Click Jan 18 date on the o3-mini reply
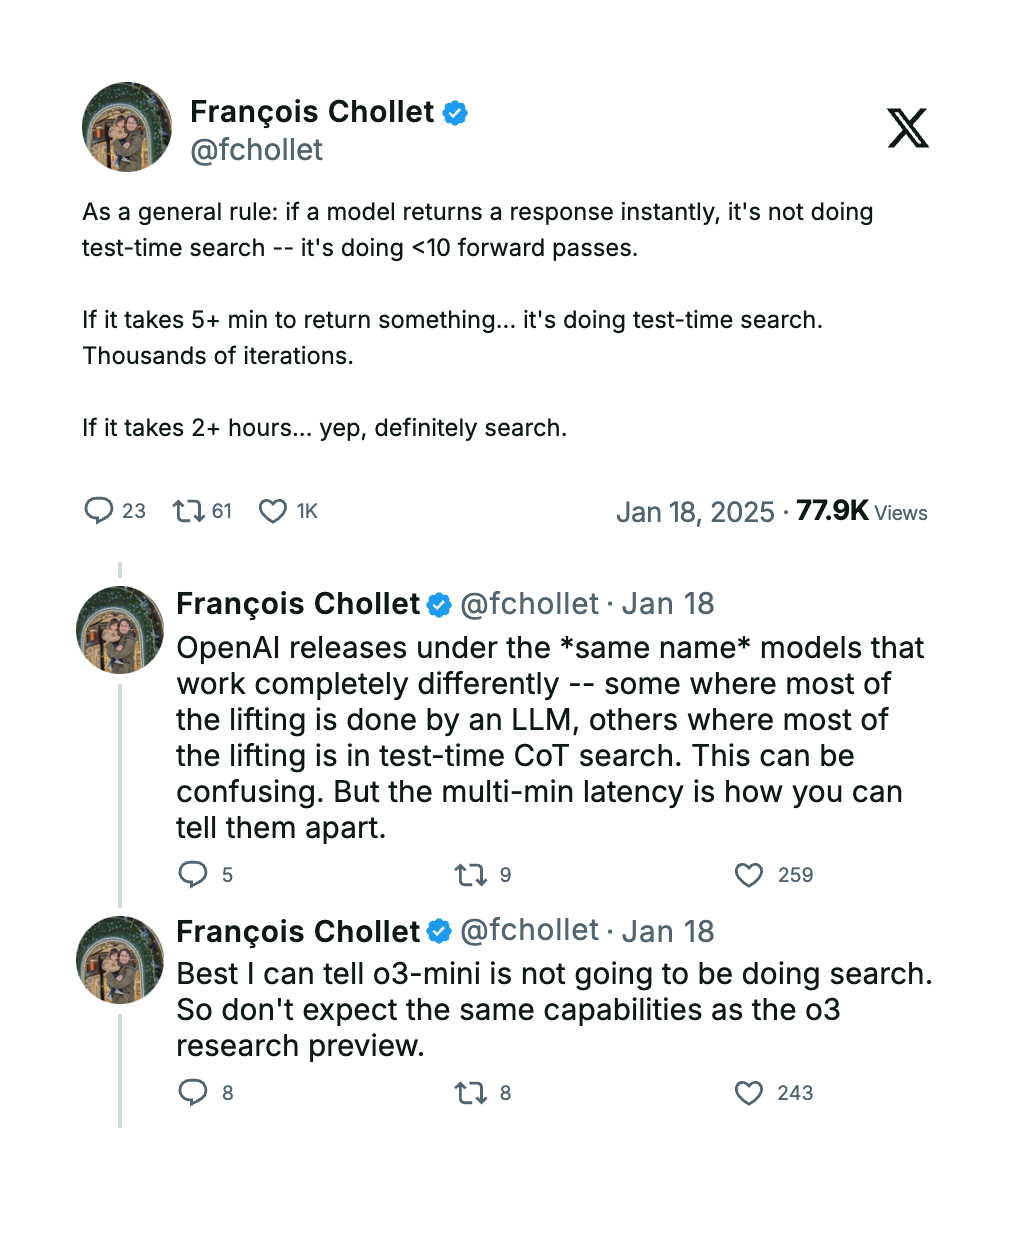Viewport: 1014px width, 1240px height. (x=668, y=931)
